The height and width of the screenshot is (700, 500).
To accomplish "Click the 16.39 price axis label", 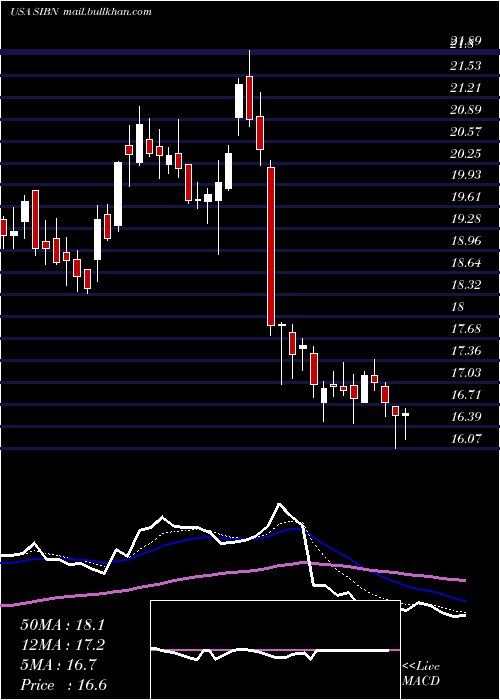I will point(466,417).
